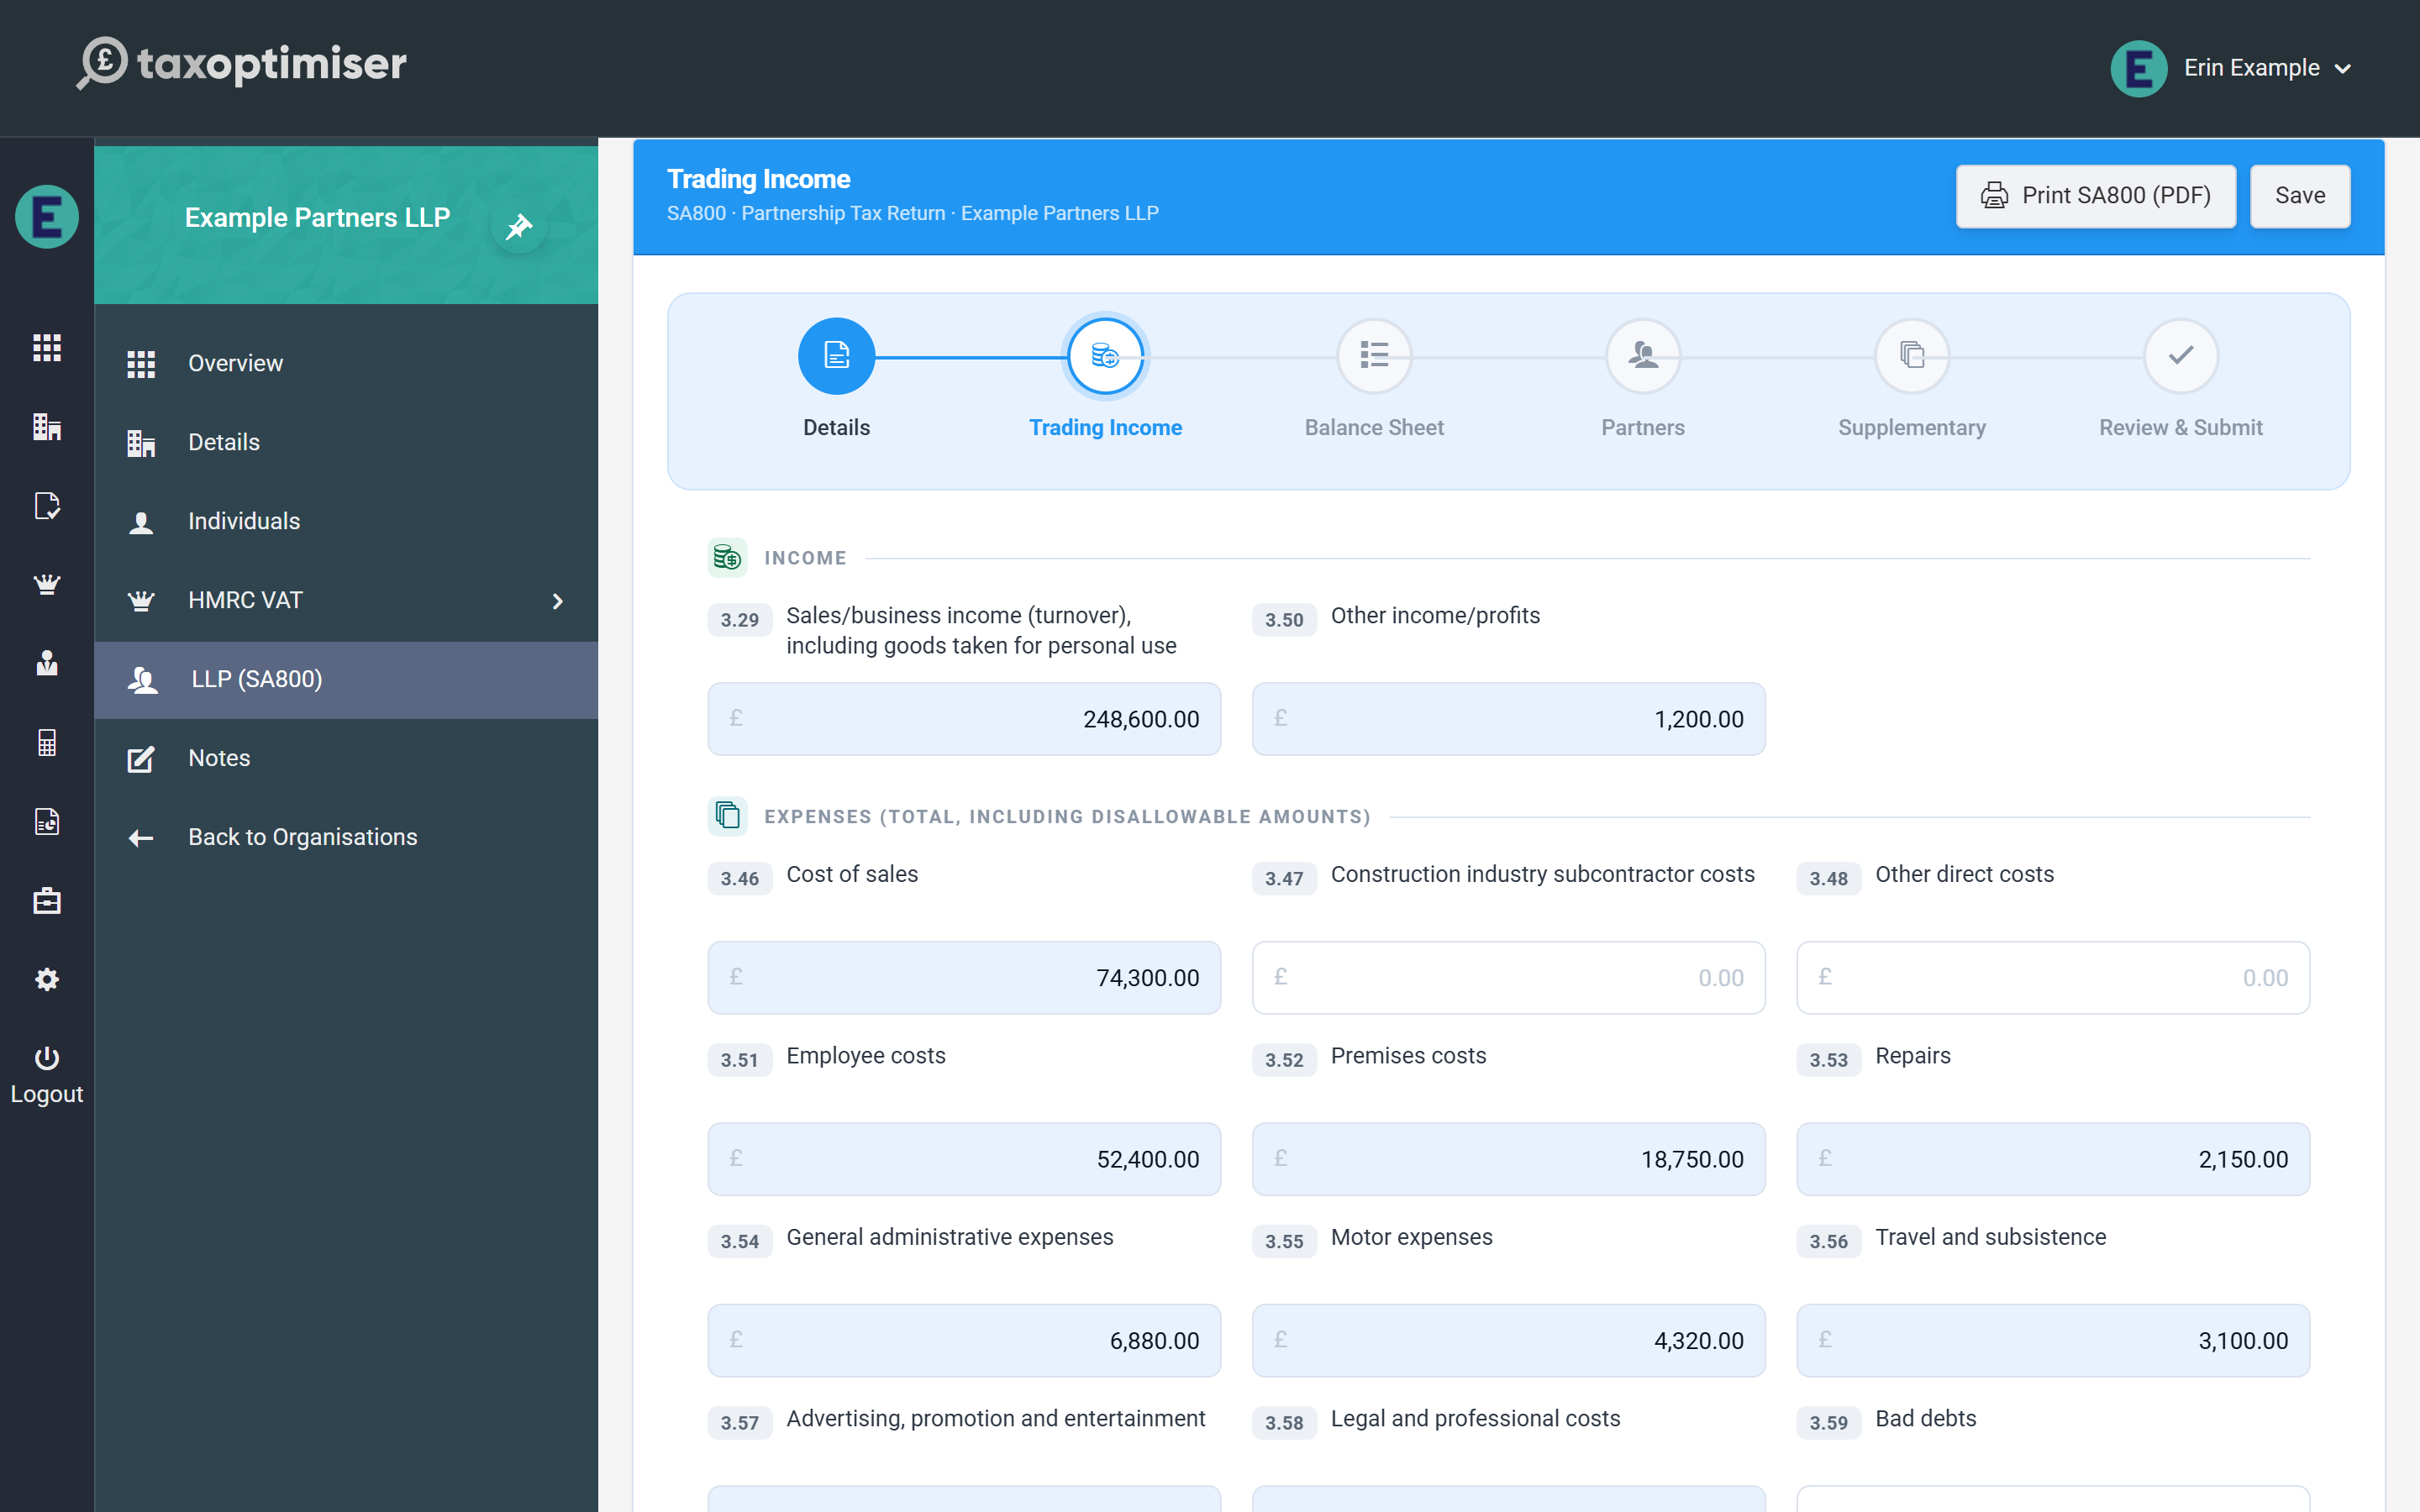Expand the HMRC VAT submenu chevron

tap(558, 601)
